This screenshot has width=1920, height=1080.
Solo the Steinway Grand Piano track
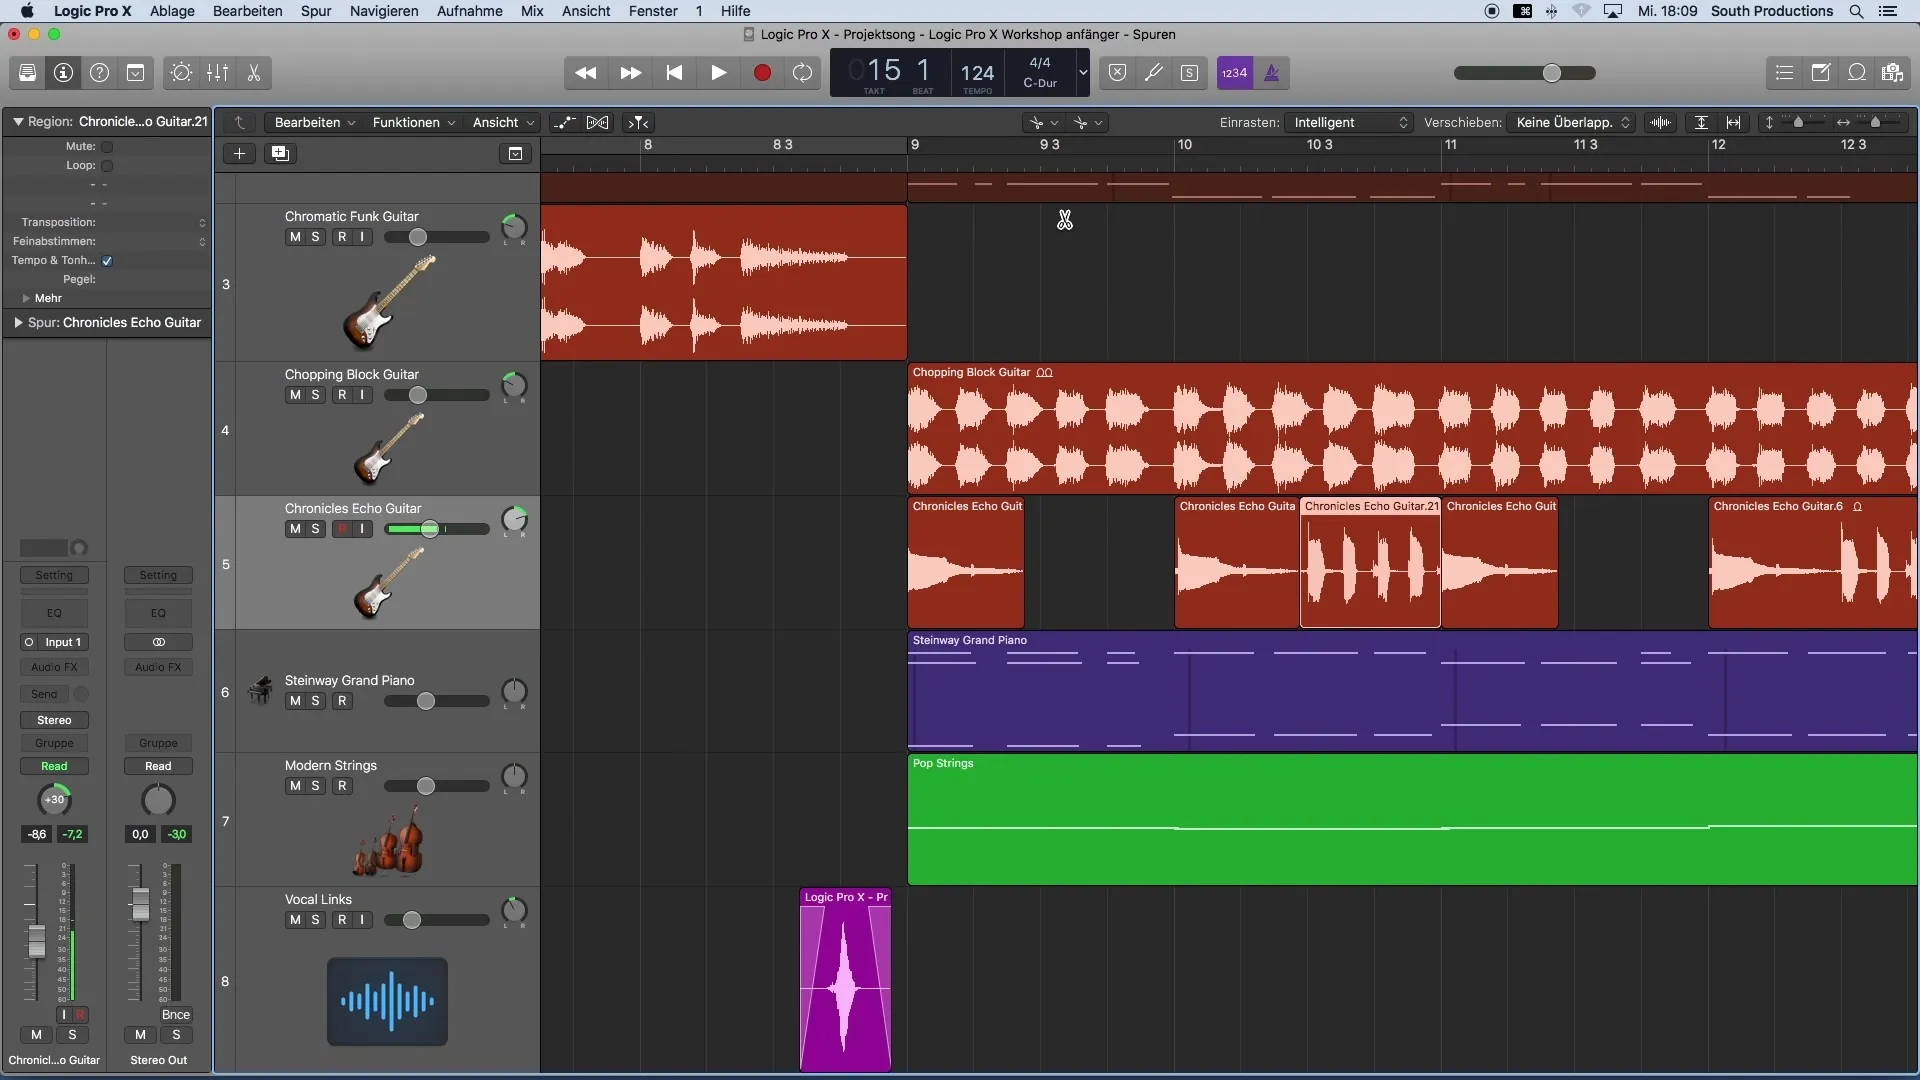(315, 701)
